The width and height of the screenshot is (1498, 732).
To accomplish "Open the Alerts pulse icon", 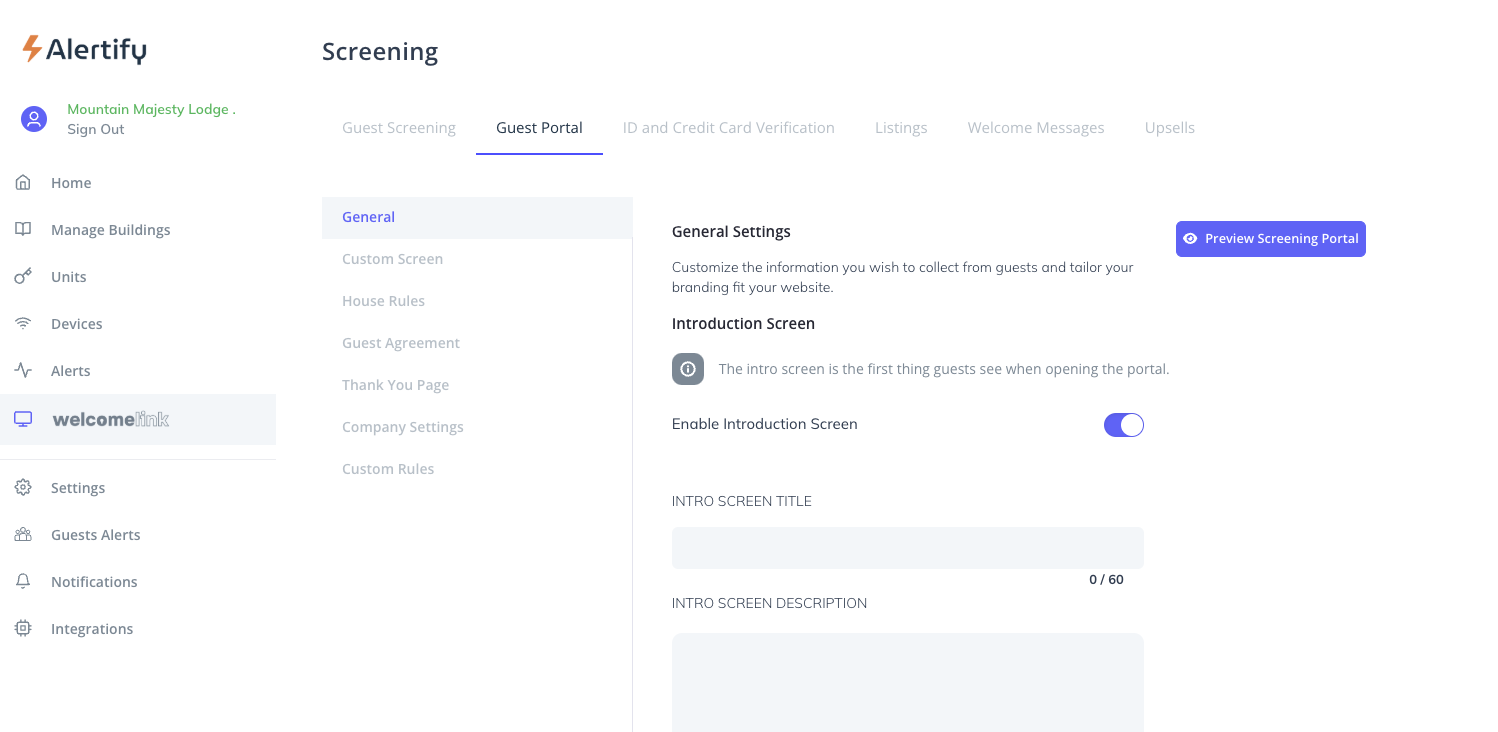I will point(23,371).
